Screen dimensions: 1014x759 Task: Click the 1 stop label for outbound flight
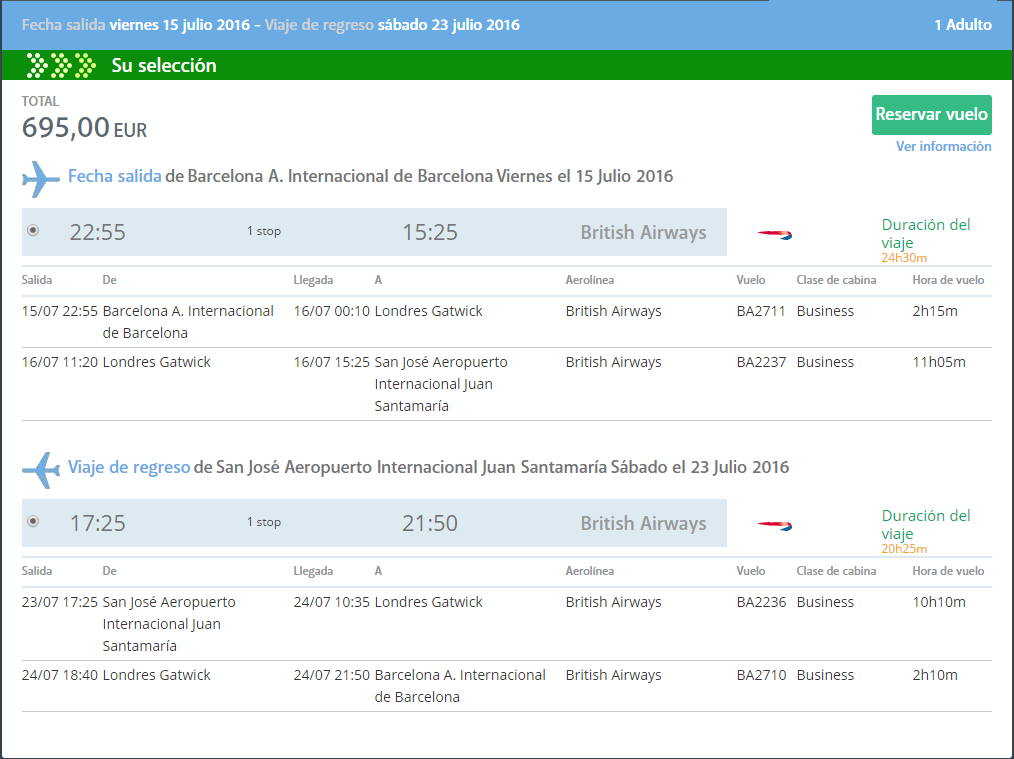[264, 231]
